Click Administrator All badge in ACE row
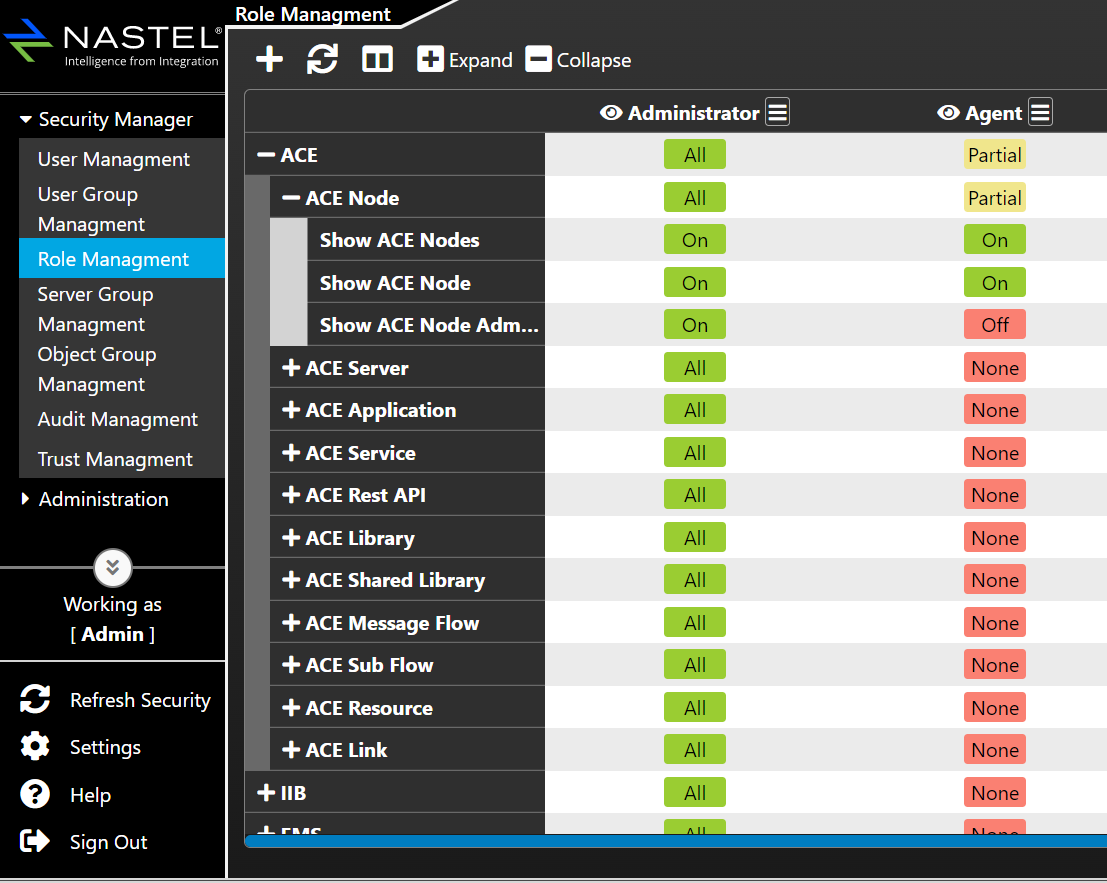 695,155
